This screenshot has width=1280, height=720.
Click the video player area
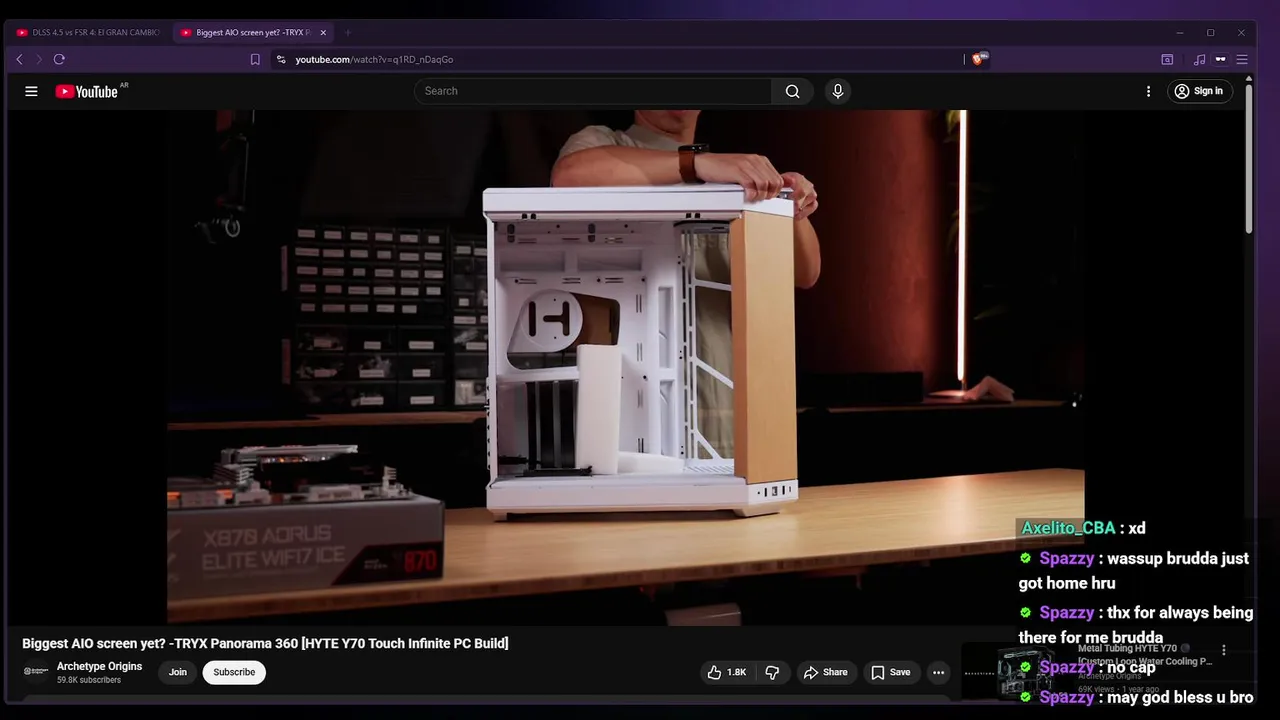point(626,367)
